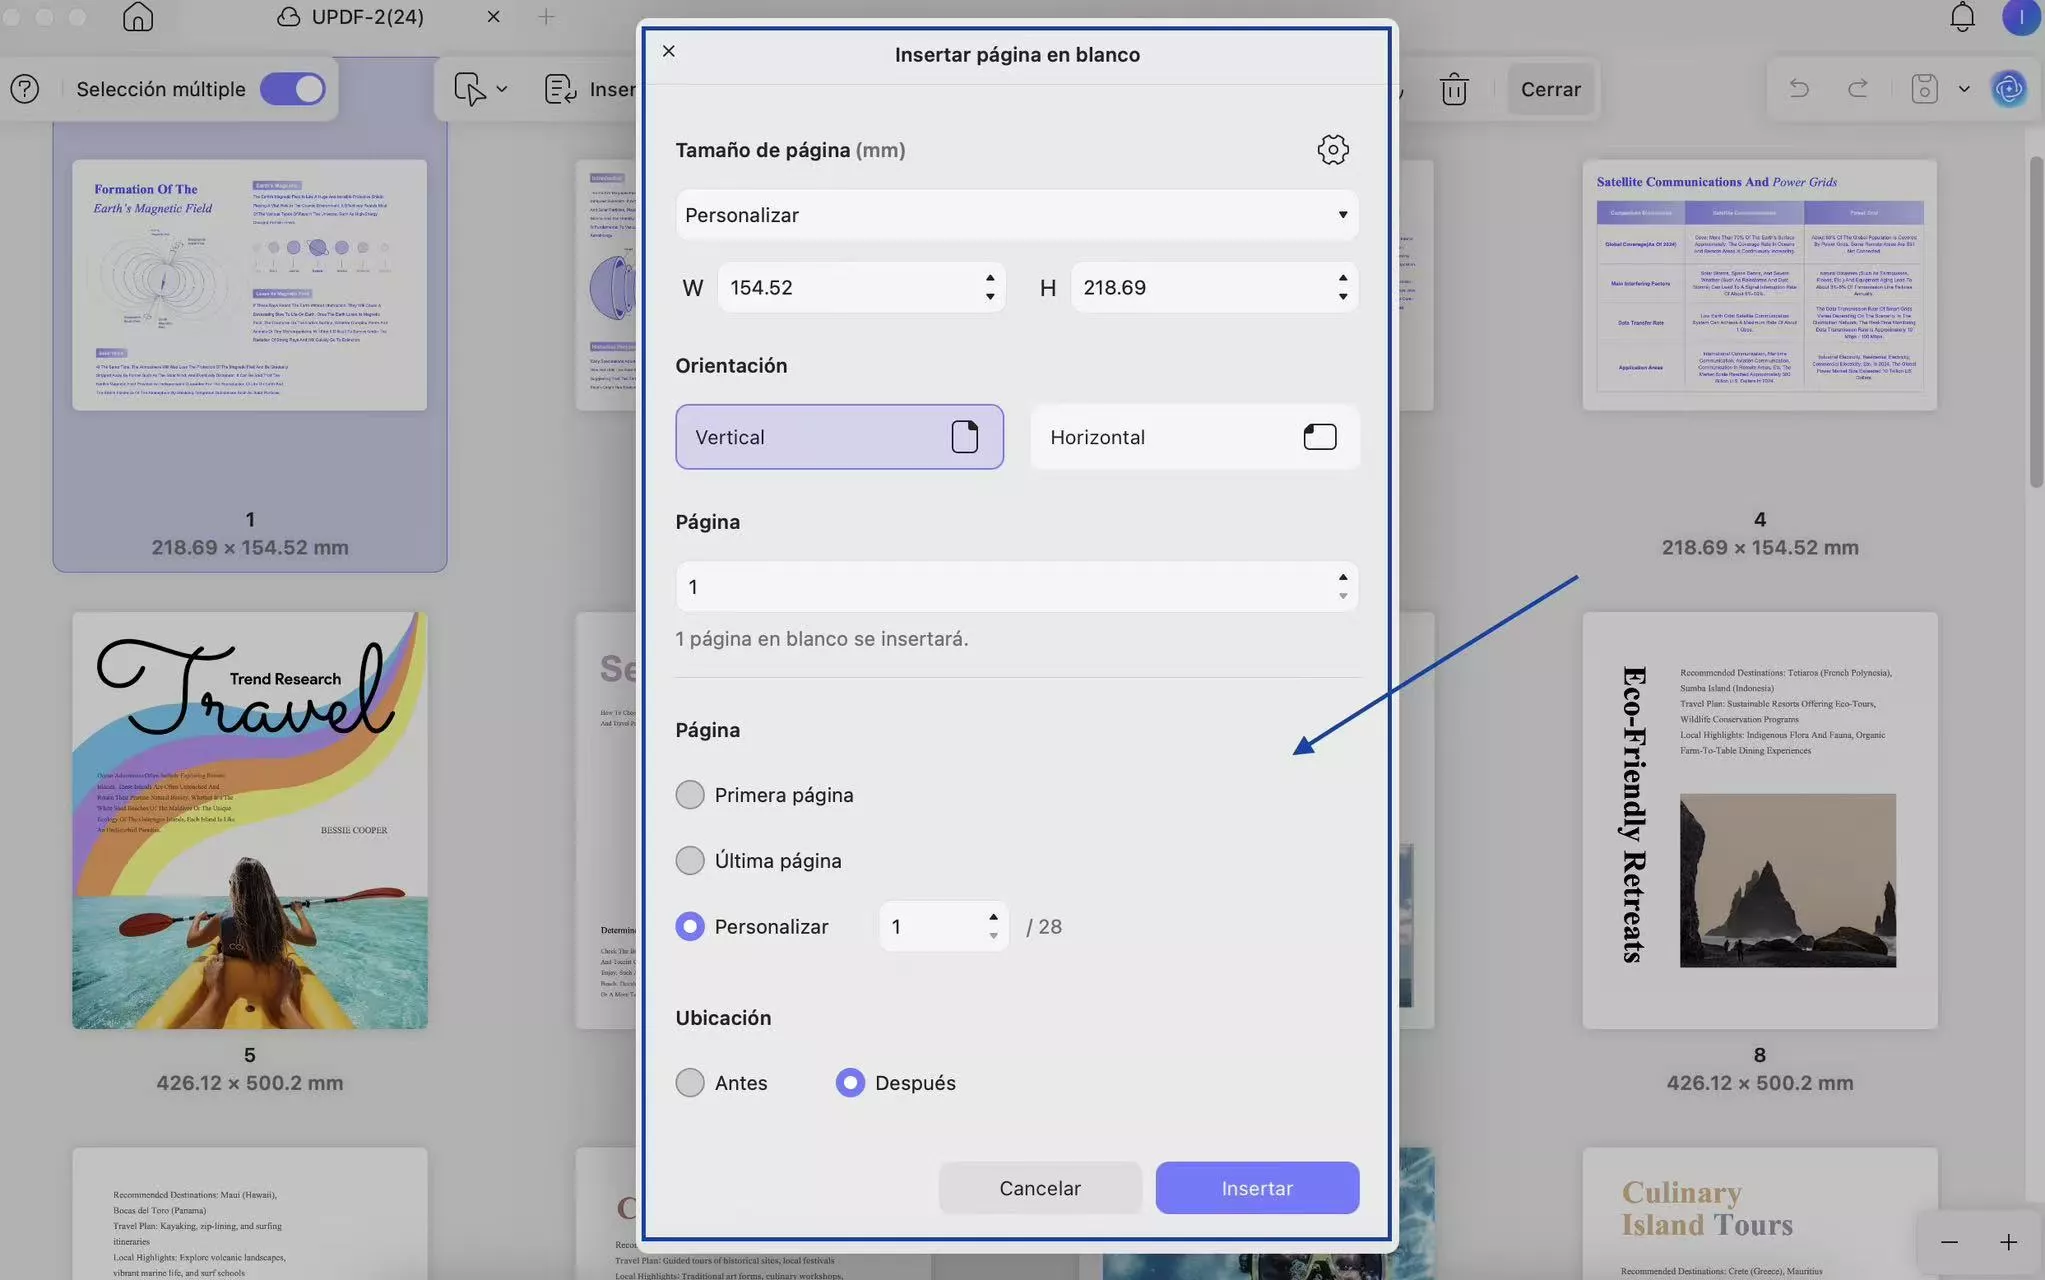2045x1280 pixels.
Task: Open notifications bell
Action: 1962,17
